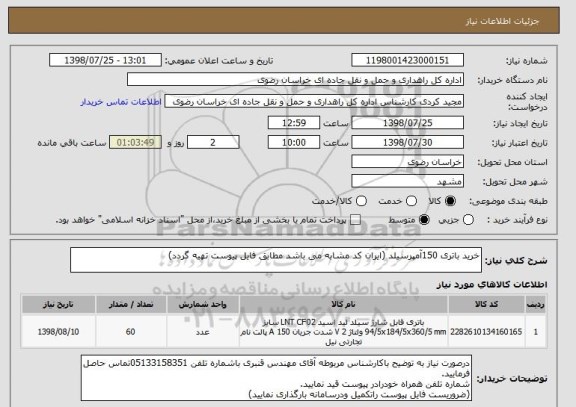576x407 pixels.
Task: Choose the جزیی purchase type radio
Action: 468,220
